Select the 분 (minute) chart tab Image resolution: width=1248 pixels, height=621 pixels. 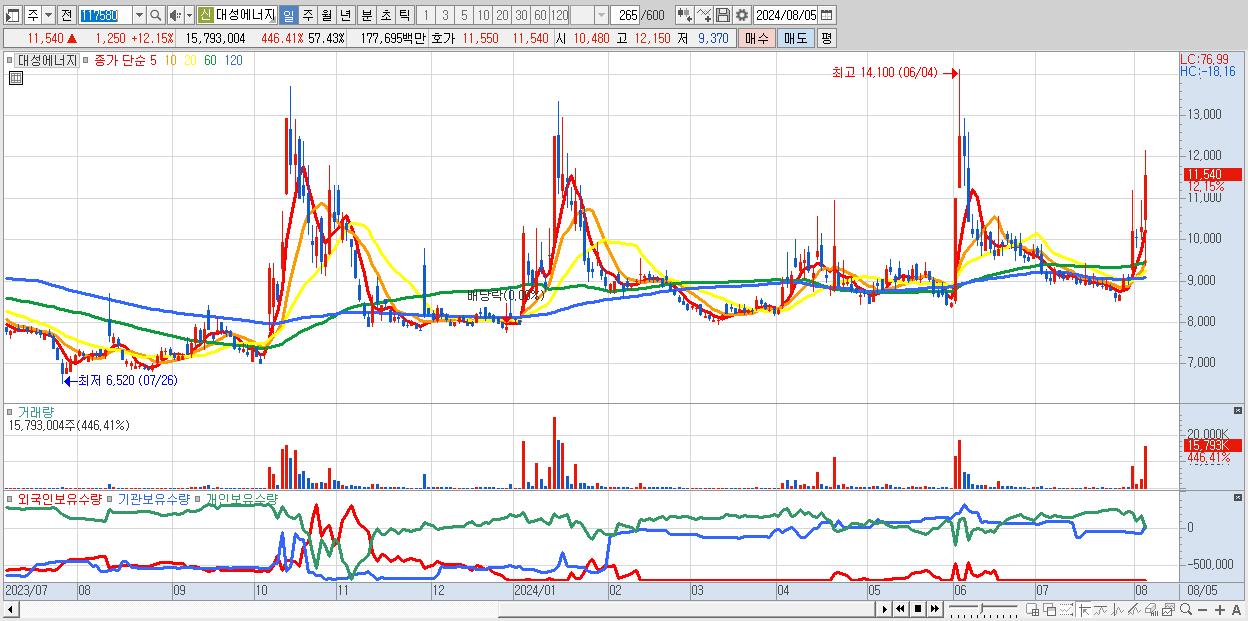pyautogui.click(x=367, y=15)
